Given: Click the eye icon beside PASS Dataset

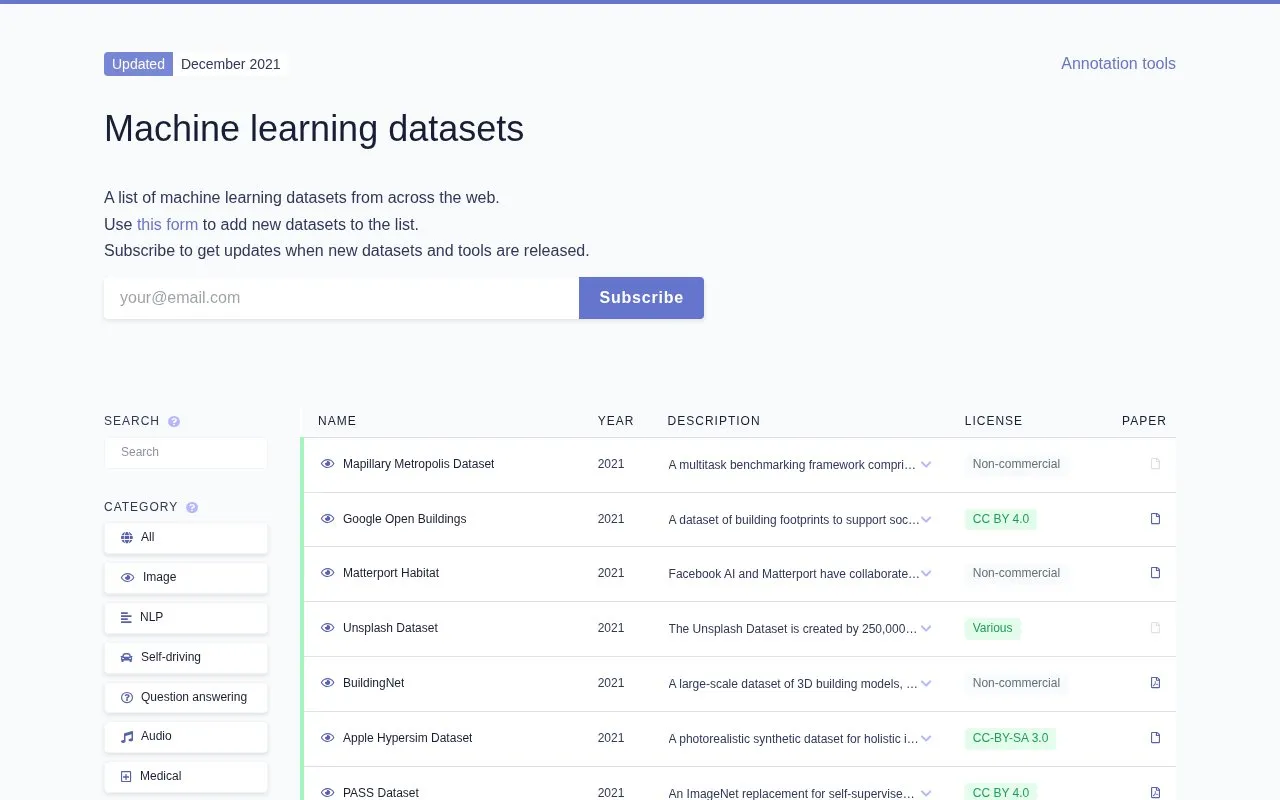Looking at the screenshot, I should [x=327, y=793].
